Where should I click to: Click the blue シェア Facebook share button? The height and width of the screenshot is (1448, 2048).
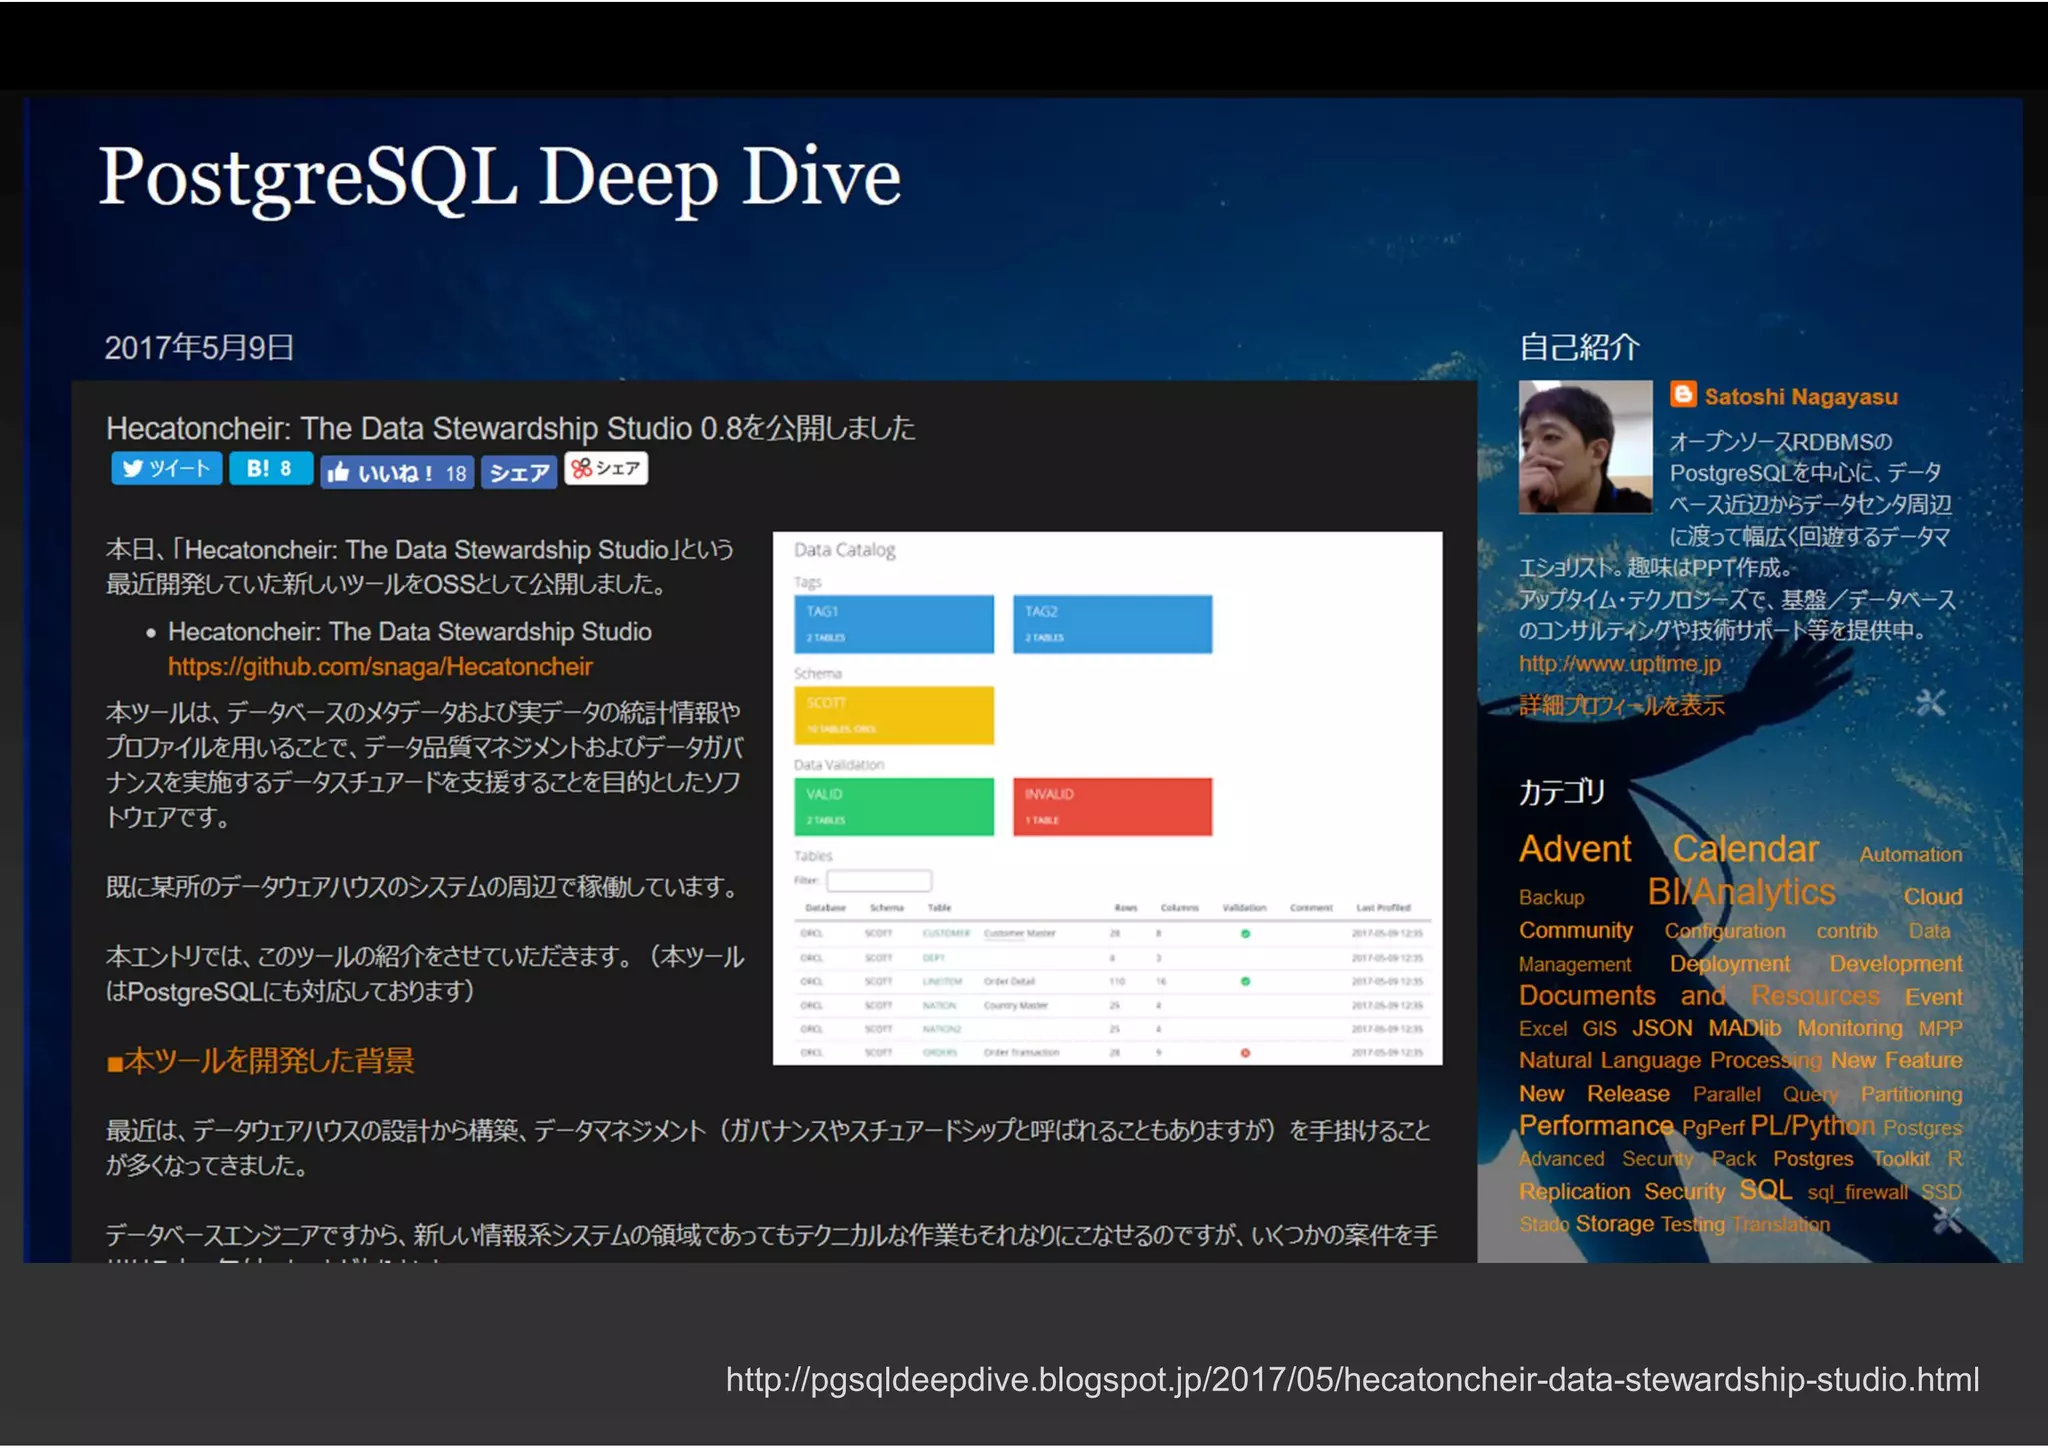click(x=519, y=472)
